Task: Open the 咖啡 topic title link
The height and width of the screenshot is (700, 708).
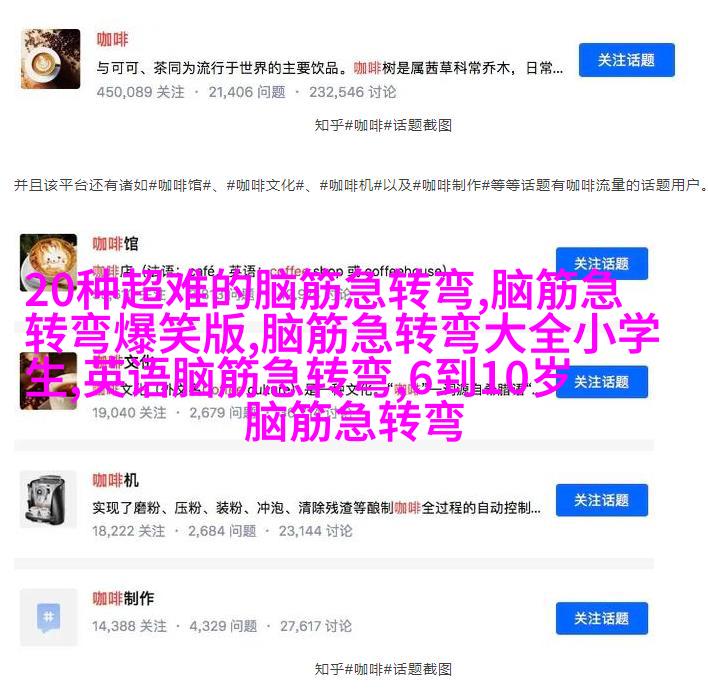Action: [112, 39]
